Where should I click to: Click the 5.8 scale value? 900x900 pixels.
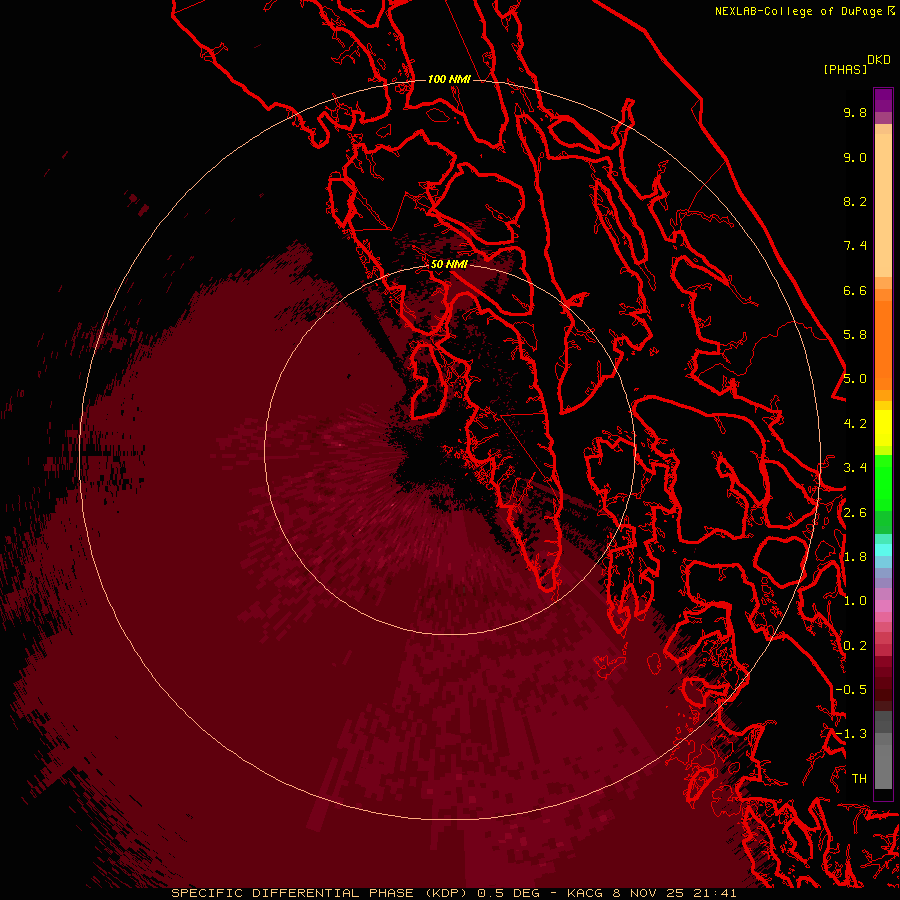pos(855,335)
